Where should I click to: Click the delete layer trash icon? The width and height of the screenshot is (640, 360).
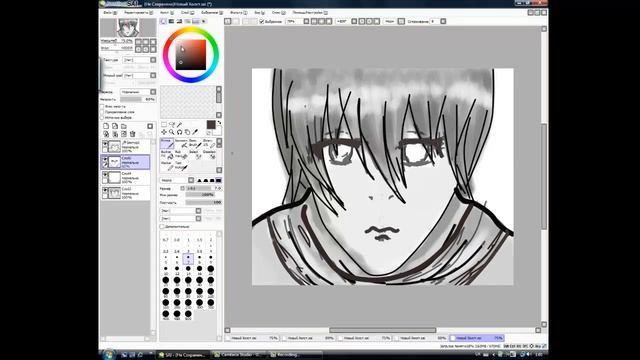[133, 134]
